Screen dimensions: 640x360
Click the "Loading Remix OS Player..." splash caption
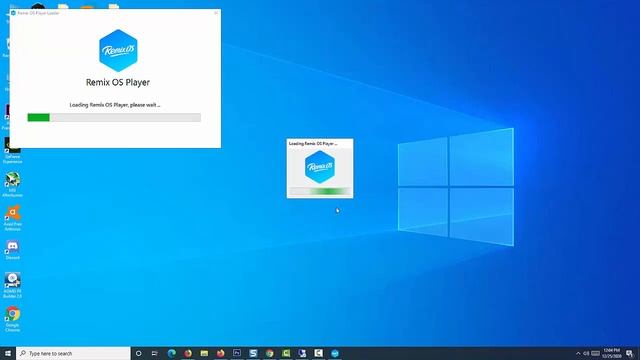pos(313,144)
